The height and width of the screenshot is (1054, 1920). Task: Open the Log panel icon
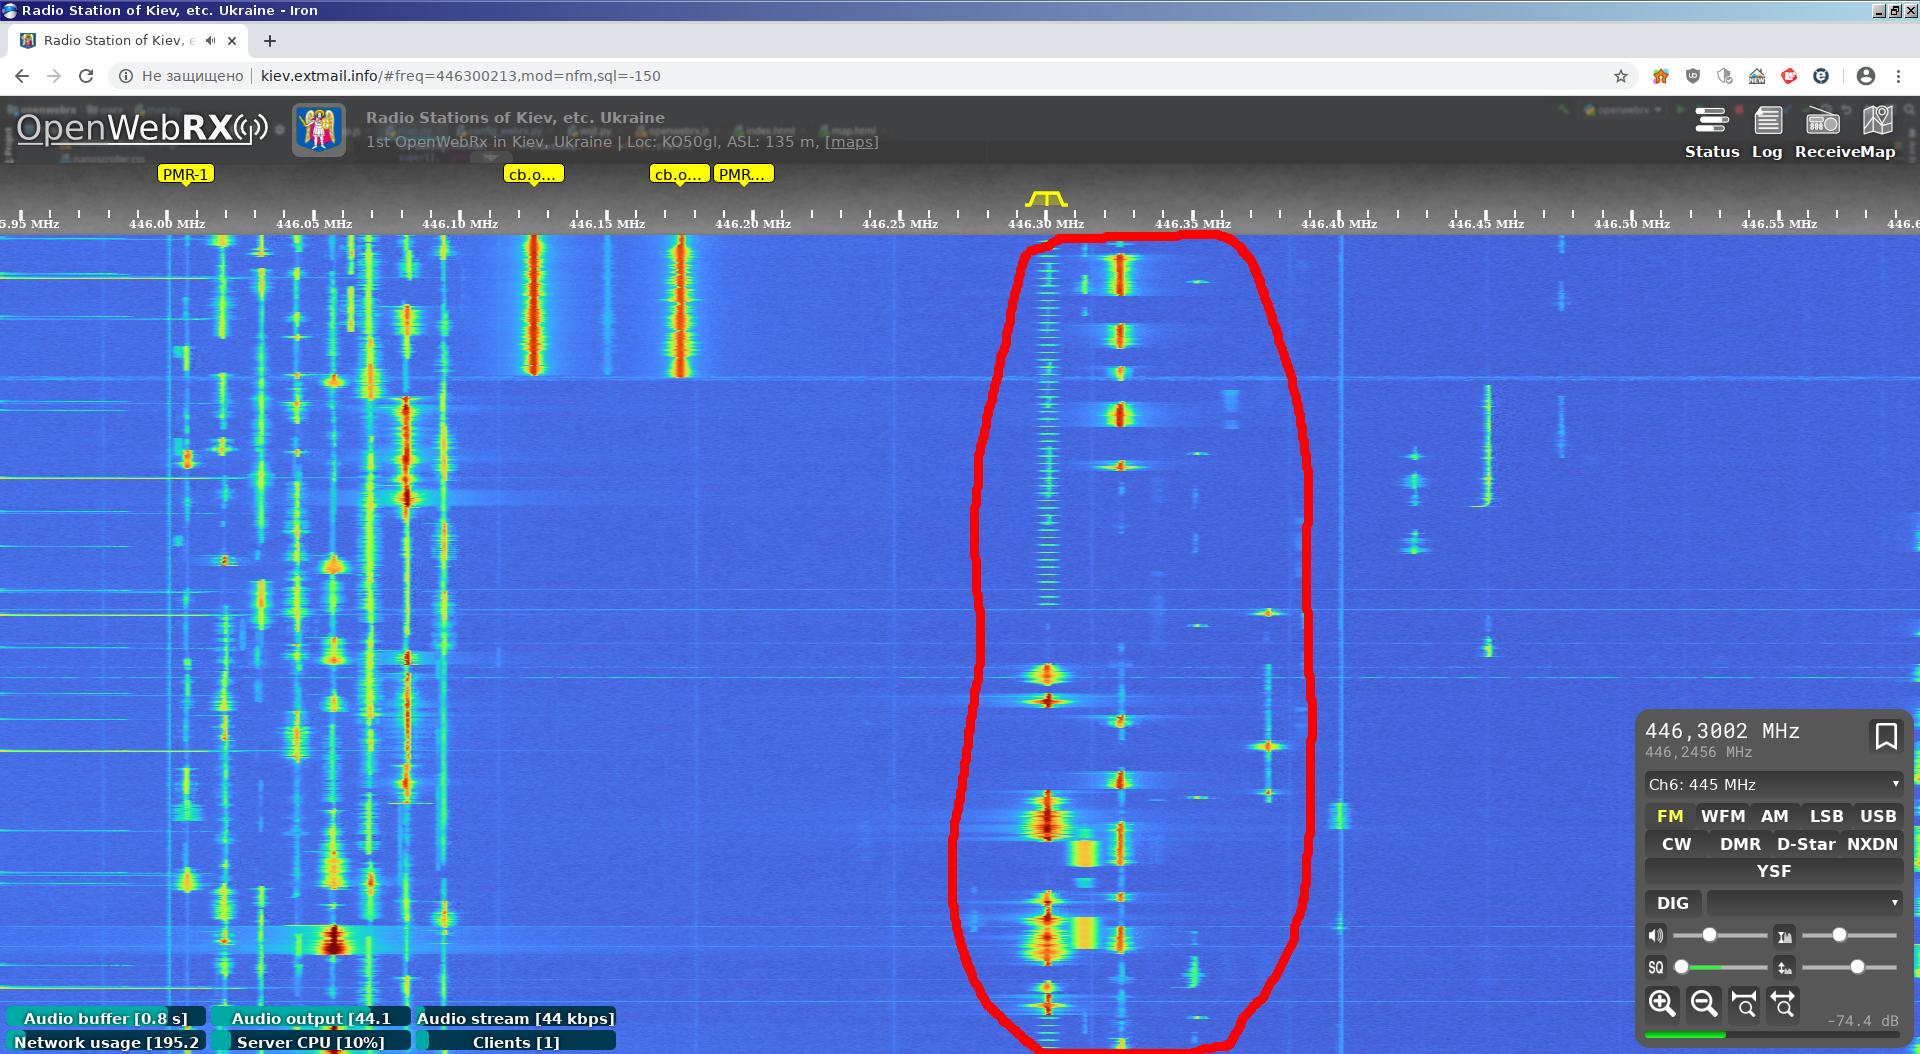tap(1767, 122)
